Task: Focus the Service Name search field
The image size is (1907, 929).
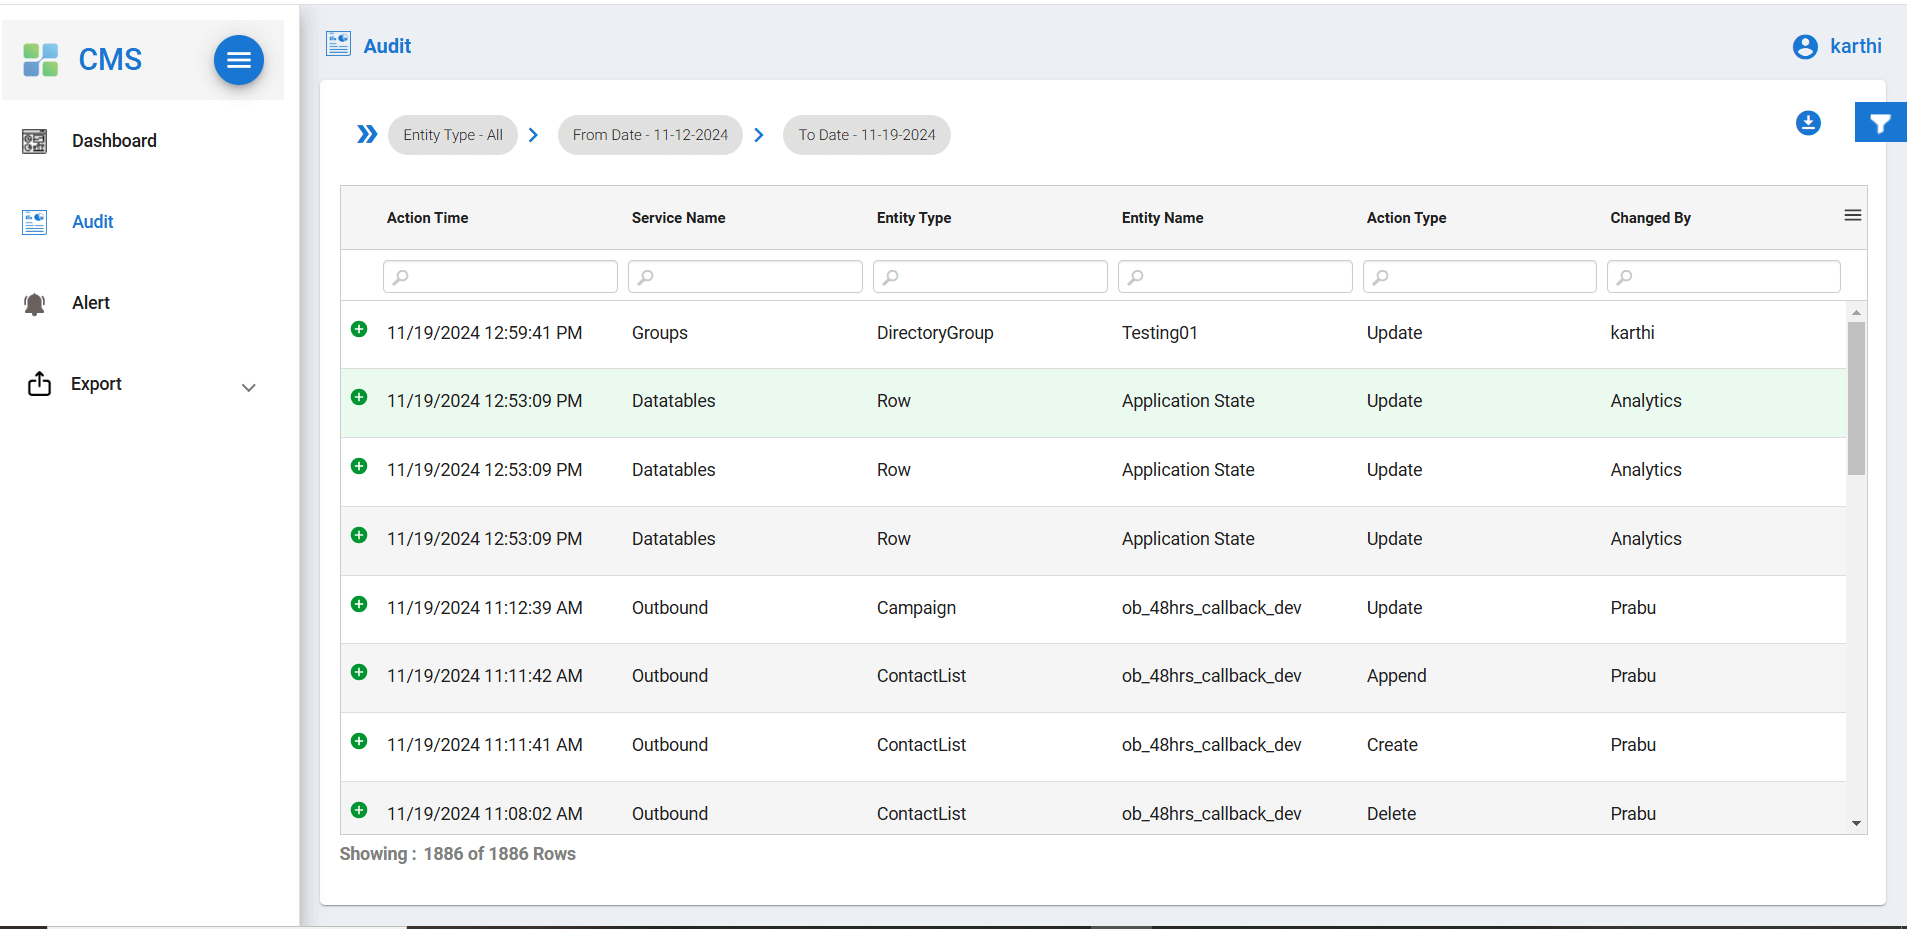Action: pyautogui.click(x=745, y=277)
